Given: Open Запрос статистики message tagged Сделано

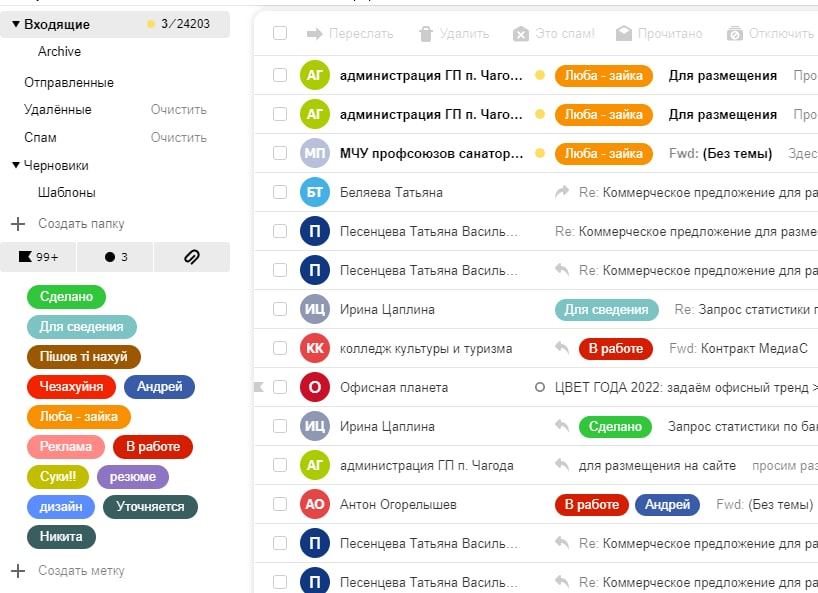Looking at the screenshot, I should [742, 427].
